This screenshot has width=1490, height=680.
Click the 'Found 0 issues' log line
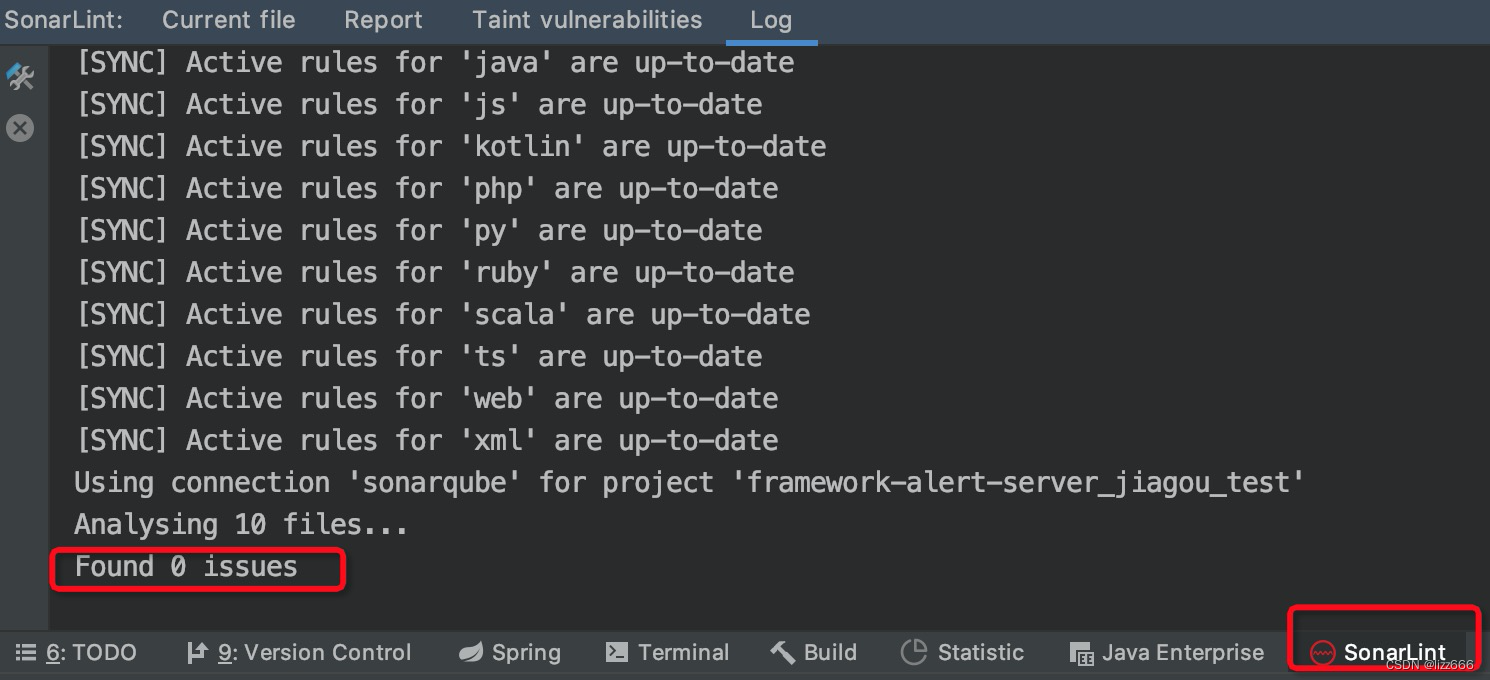click(186, 567)
